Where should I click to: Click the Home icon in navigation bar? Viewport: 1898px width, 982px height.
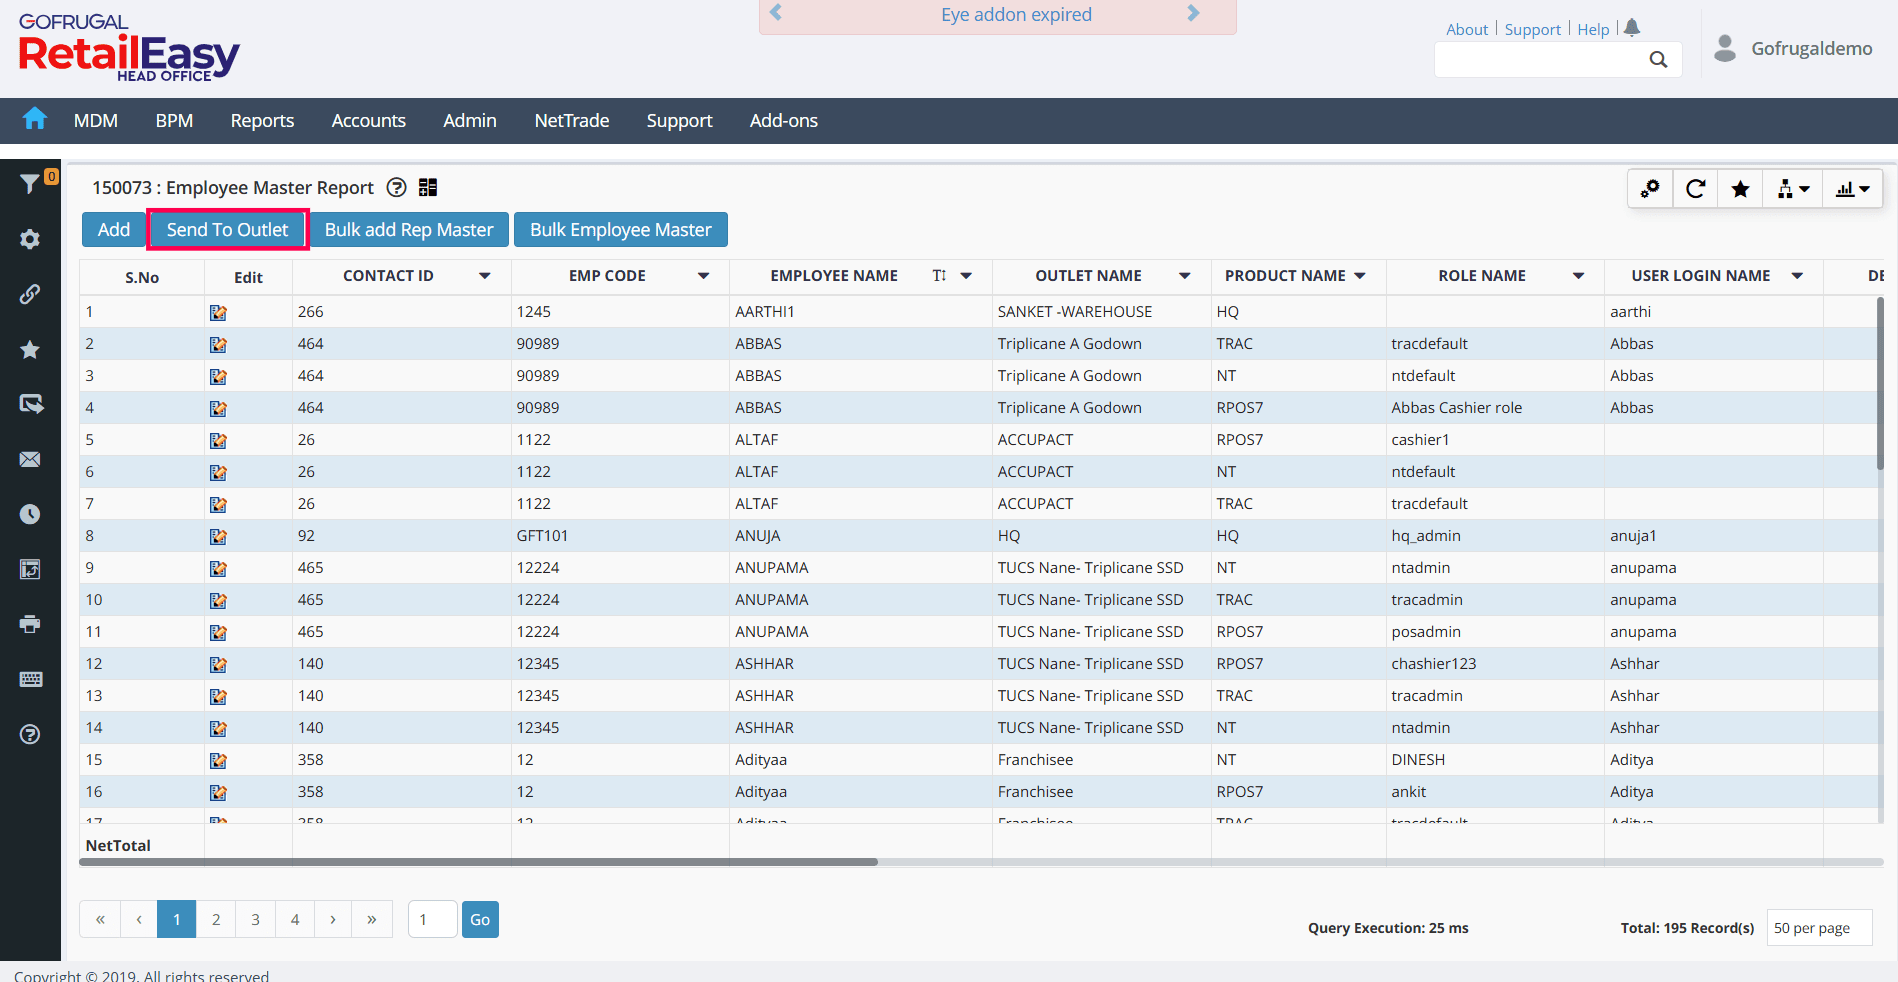click(35, 119)
